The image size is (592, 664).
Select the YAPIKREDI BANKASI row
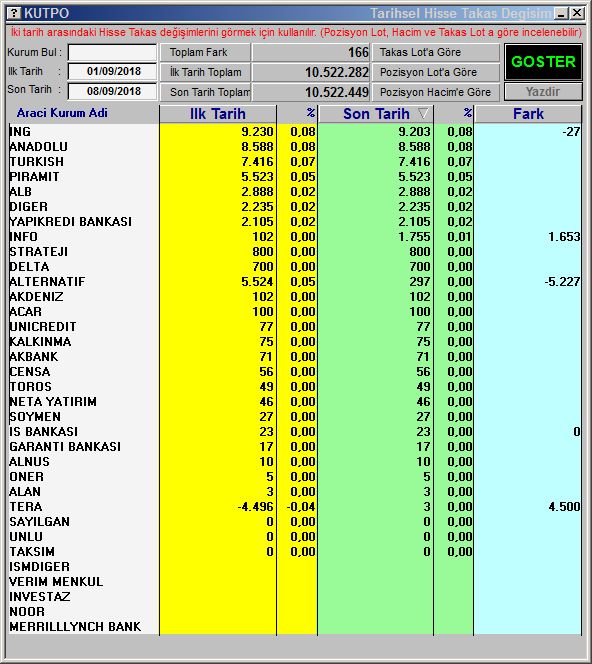click(295, 221)
